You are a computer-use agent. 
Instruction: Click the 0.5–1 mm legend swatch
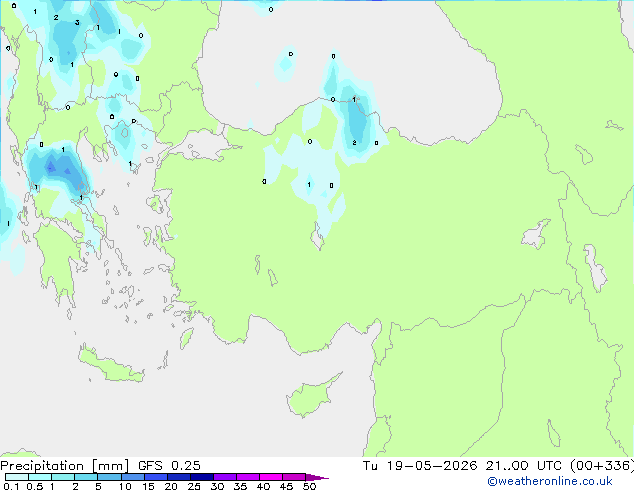[x=40, y=477]
